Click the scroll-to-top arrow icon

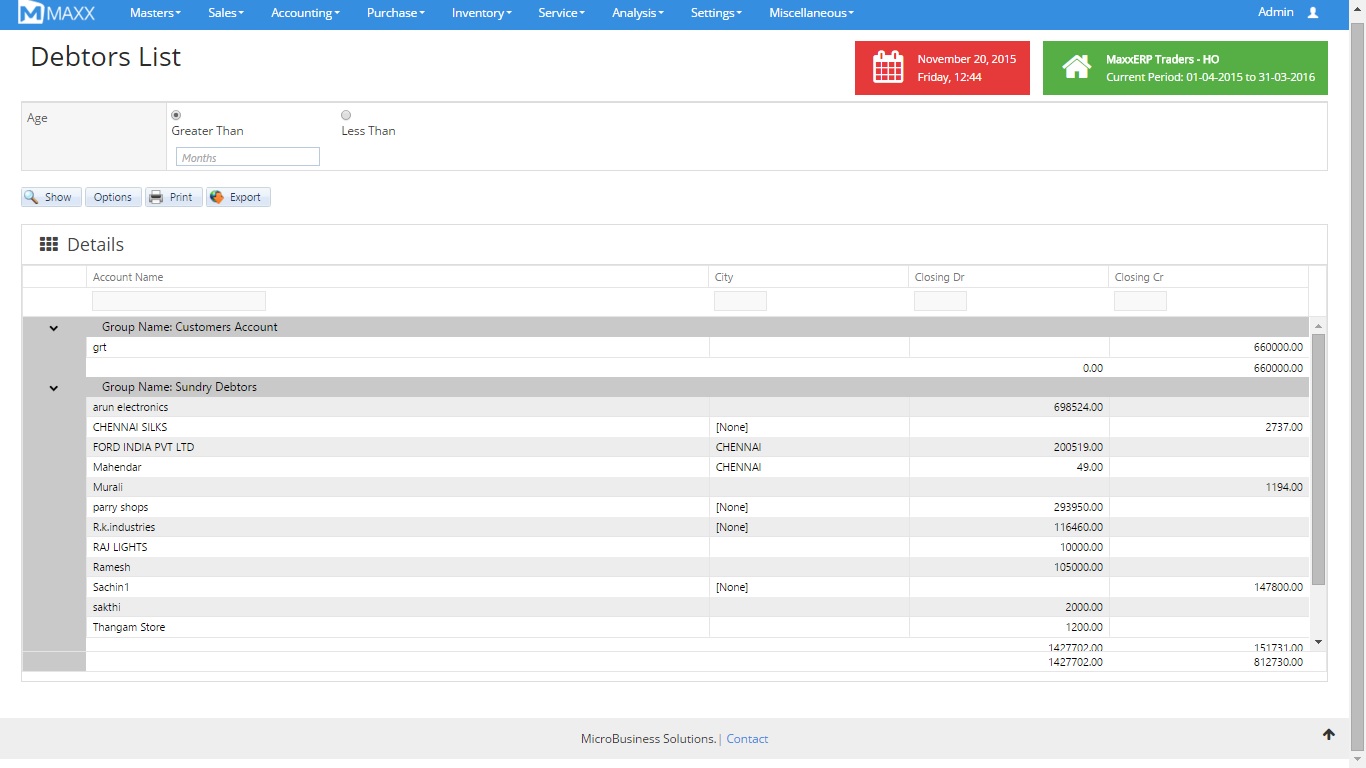click(1328, 734)
